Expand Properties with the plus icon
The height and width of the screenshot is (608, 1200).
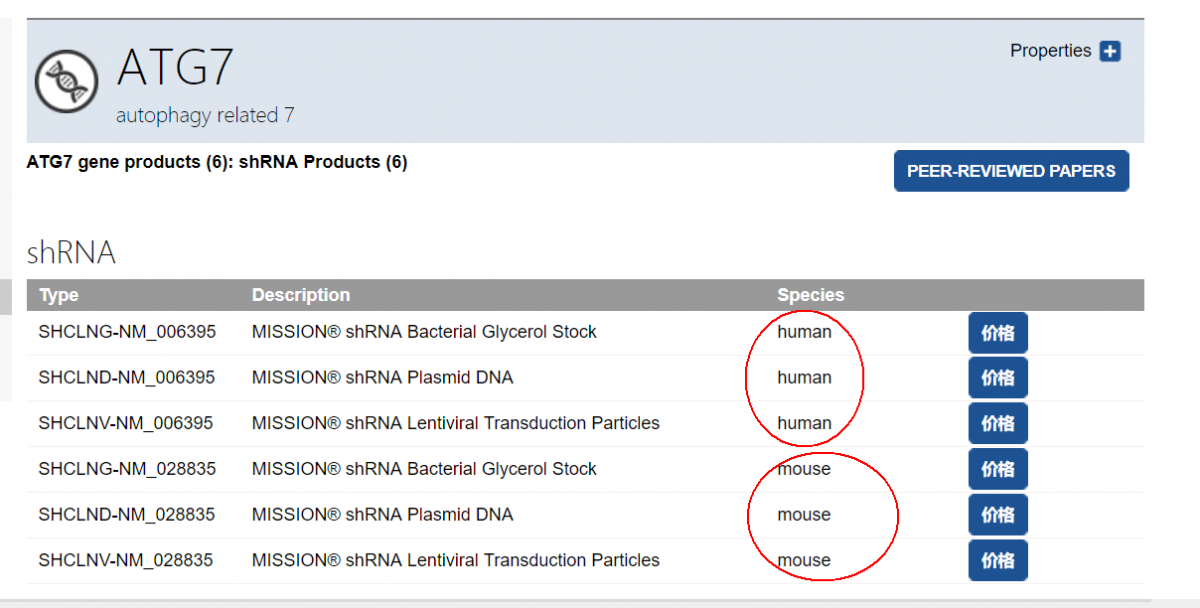tap(1110, 52)
